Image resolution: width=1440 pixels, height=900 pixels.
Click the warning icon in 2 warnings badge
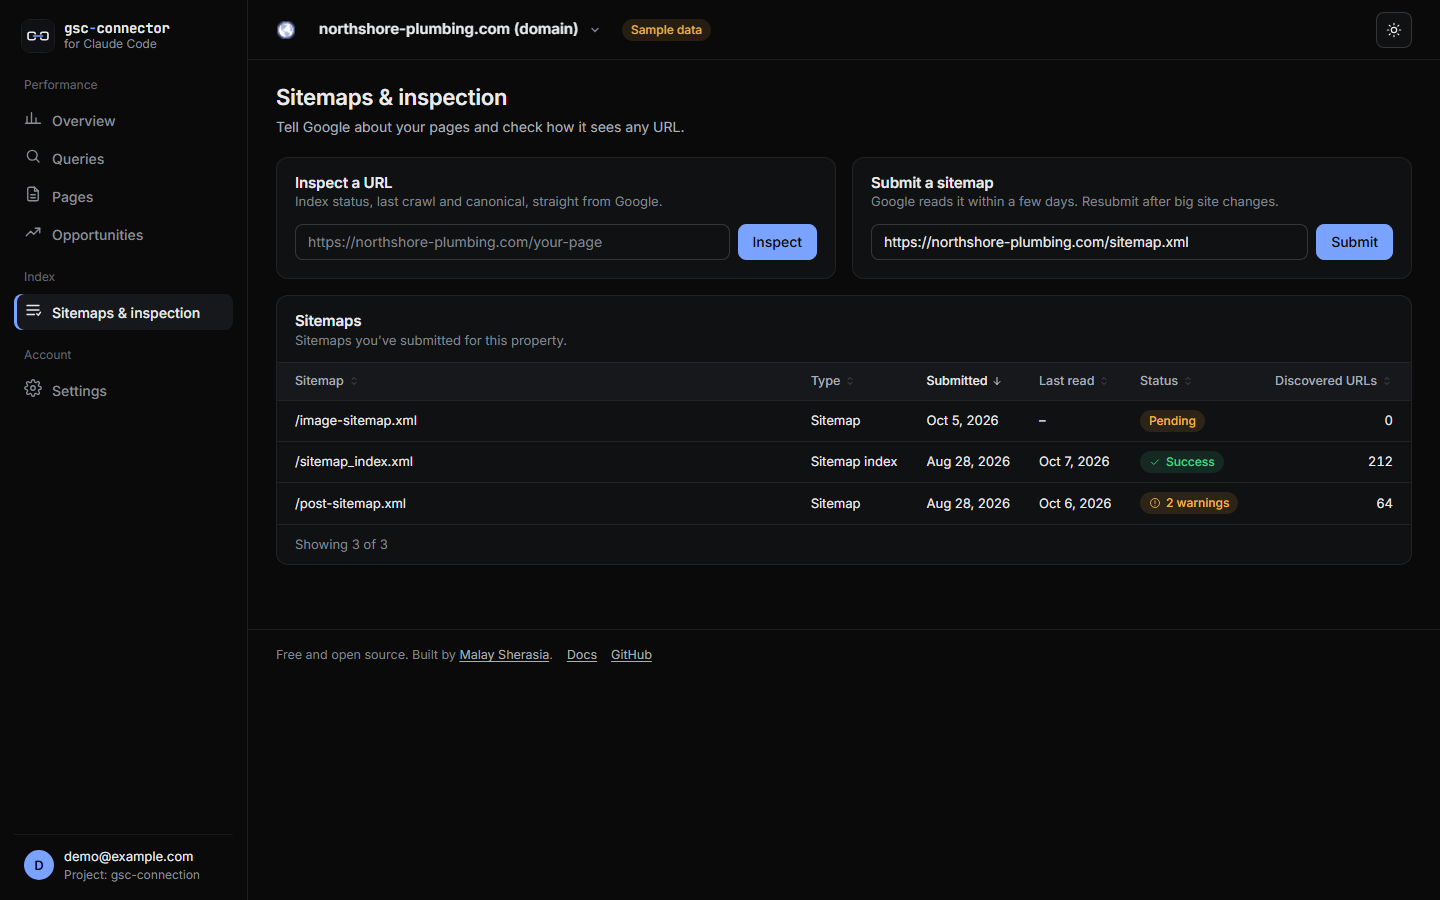click(x=1155, y=503)
